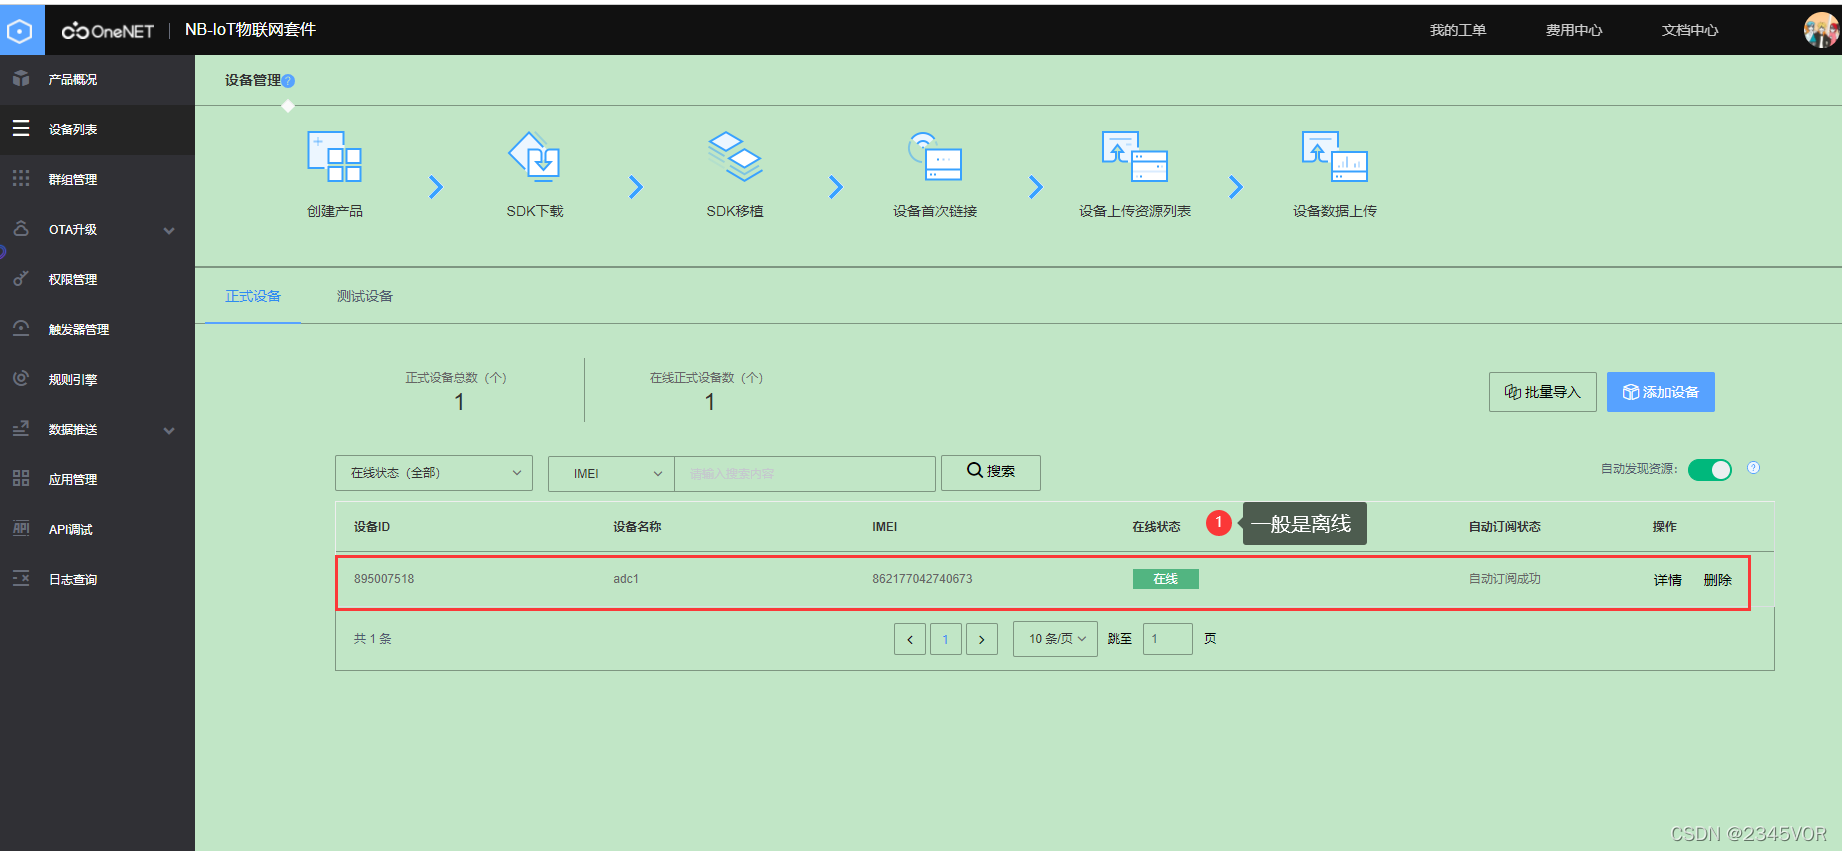Screen dimensions: 1842x851
Task: Click the 数据推送 icon in sidebar
Action: pyautogui.click(x=21, y=429)
